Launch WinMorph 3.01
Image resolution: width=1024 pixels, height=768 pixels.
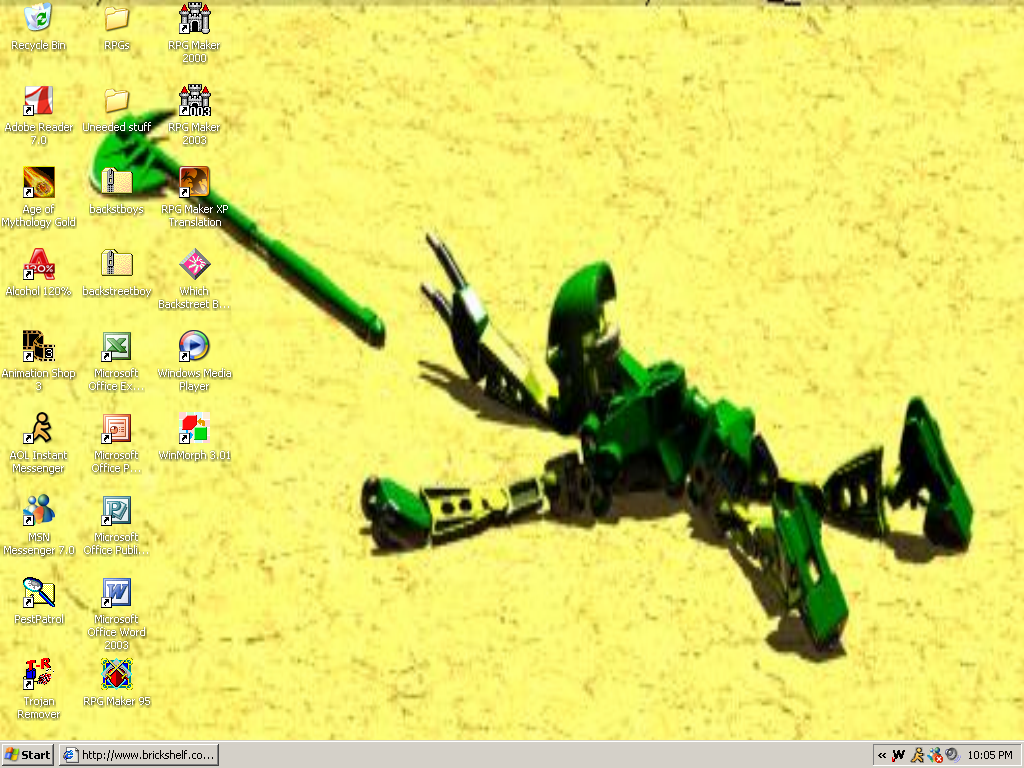(x=193, y=430)
